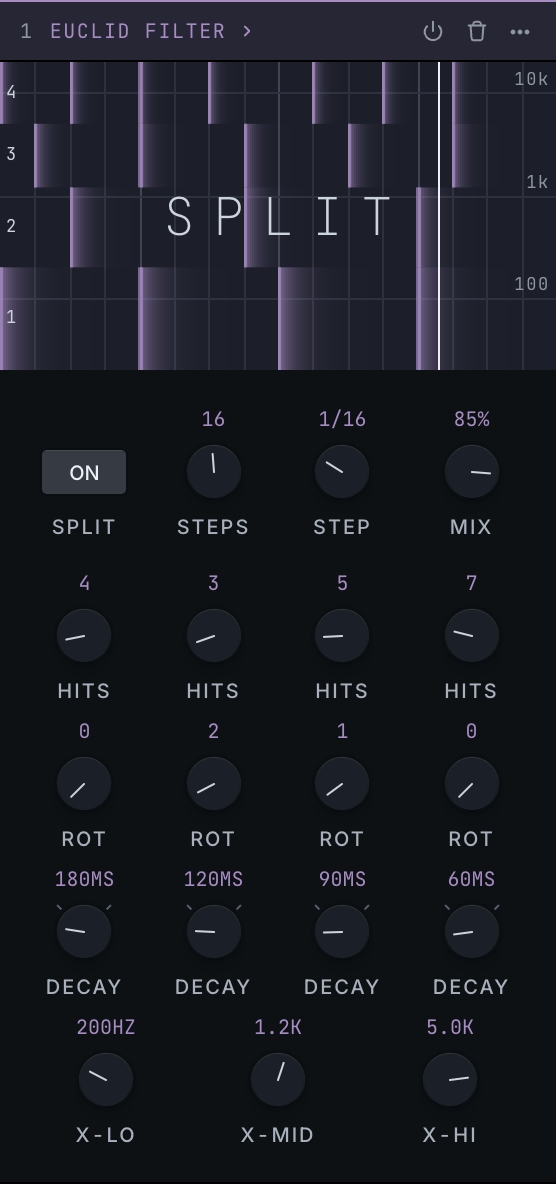Select the 60MS decay value

coord(471,880)
